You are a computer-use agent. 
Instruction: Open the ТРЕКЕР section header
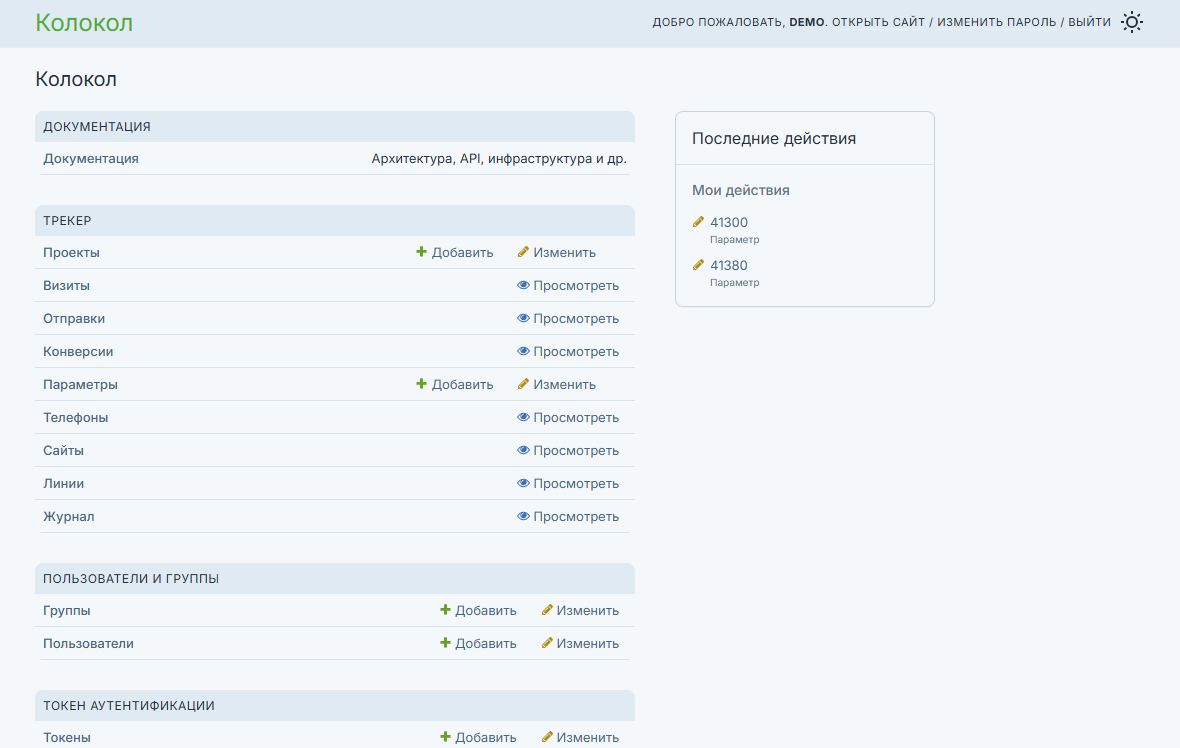click(67, 220)
